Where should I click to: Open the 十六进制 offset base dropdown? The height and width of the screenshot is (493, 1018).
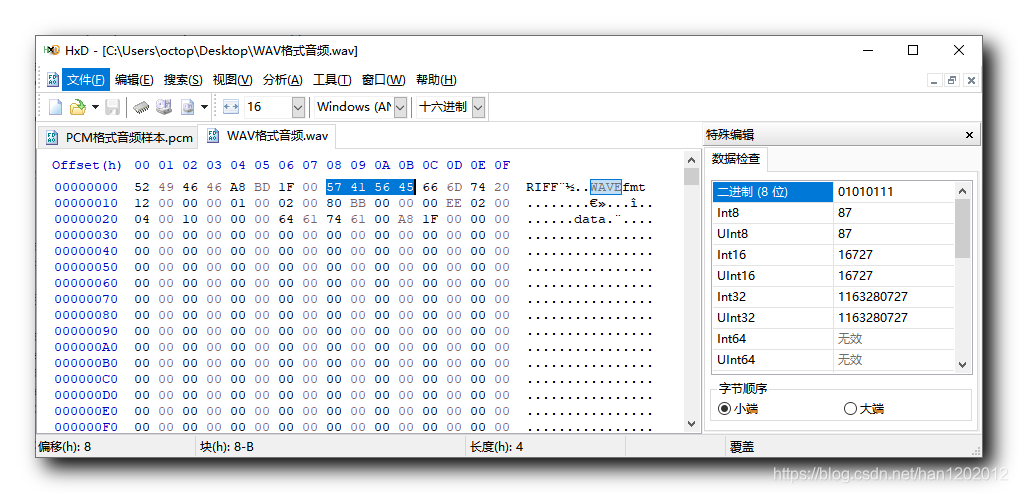(478, 107)
